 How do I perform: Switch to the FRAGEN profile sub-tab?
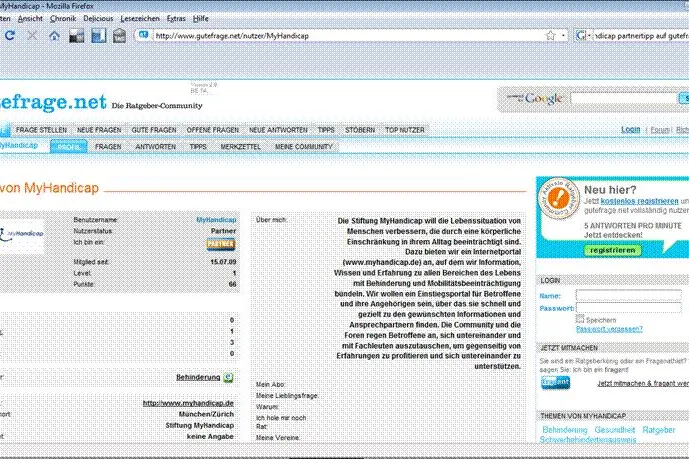click(108, 147)
